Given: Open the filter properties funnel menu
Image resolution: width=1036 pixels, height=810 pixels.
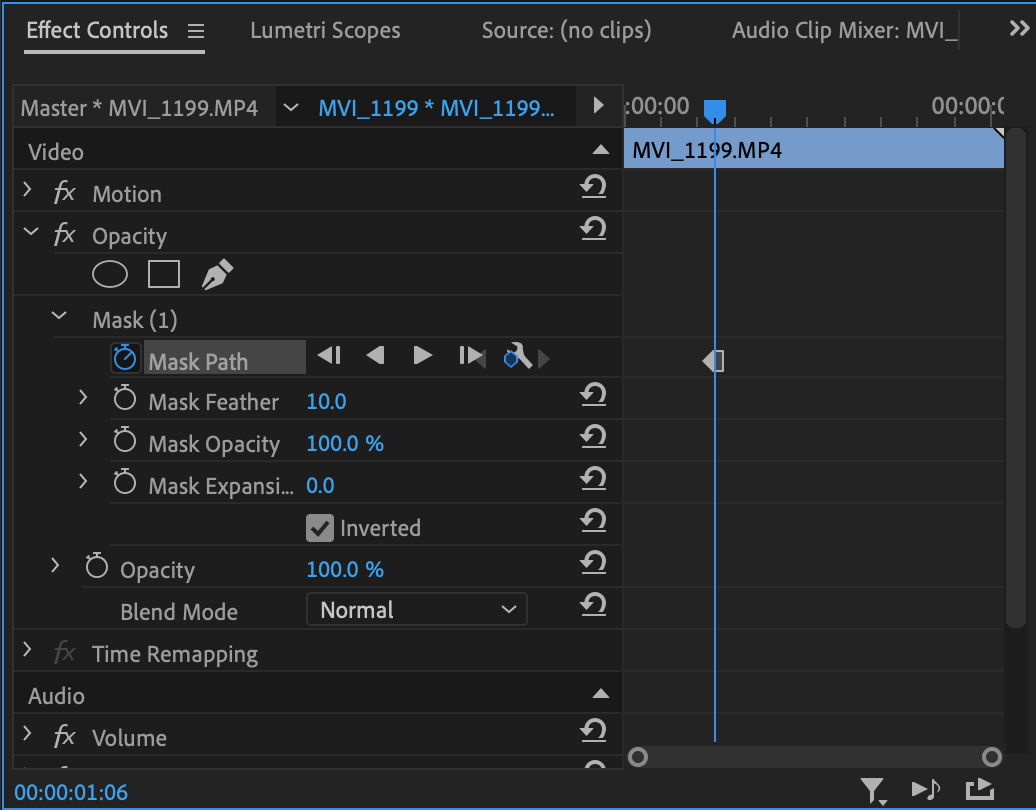Looking at the screenshot, I should pos(873,790).
